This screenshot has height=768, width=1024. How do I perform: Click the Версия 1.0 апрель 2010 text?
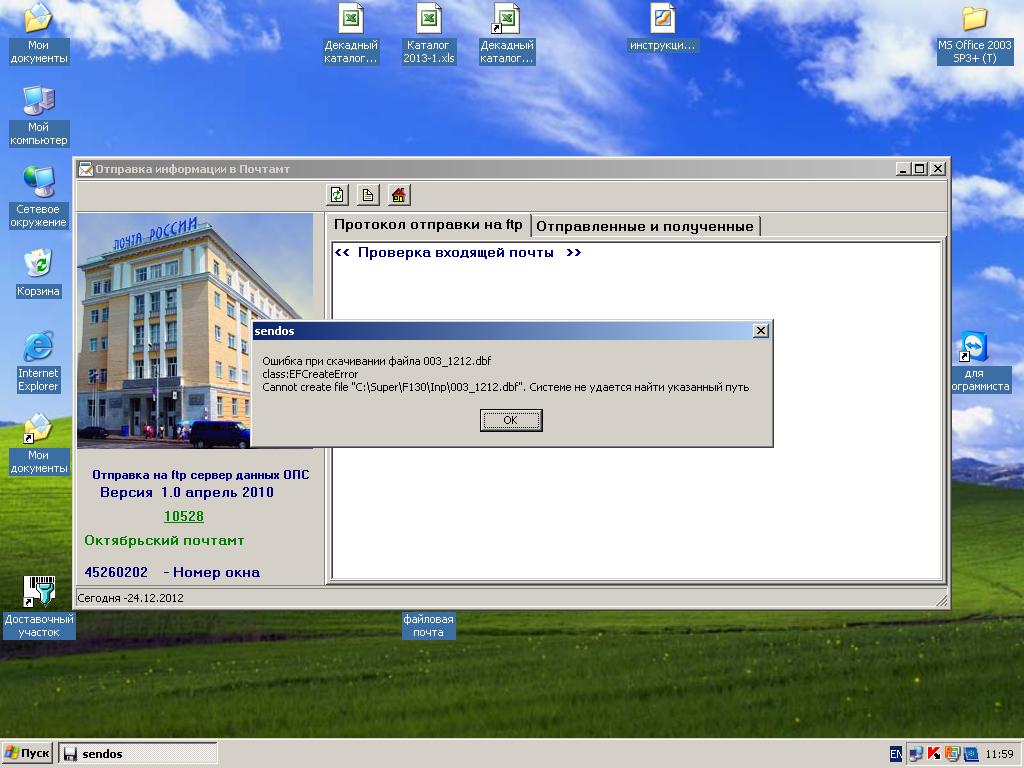[187, 492]
